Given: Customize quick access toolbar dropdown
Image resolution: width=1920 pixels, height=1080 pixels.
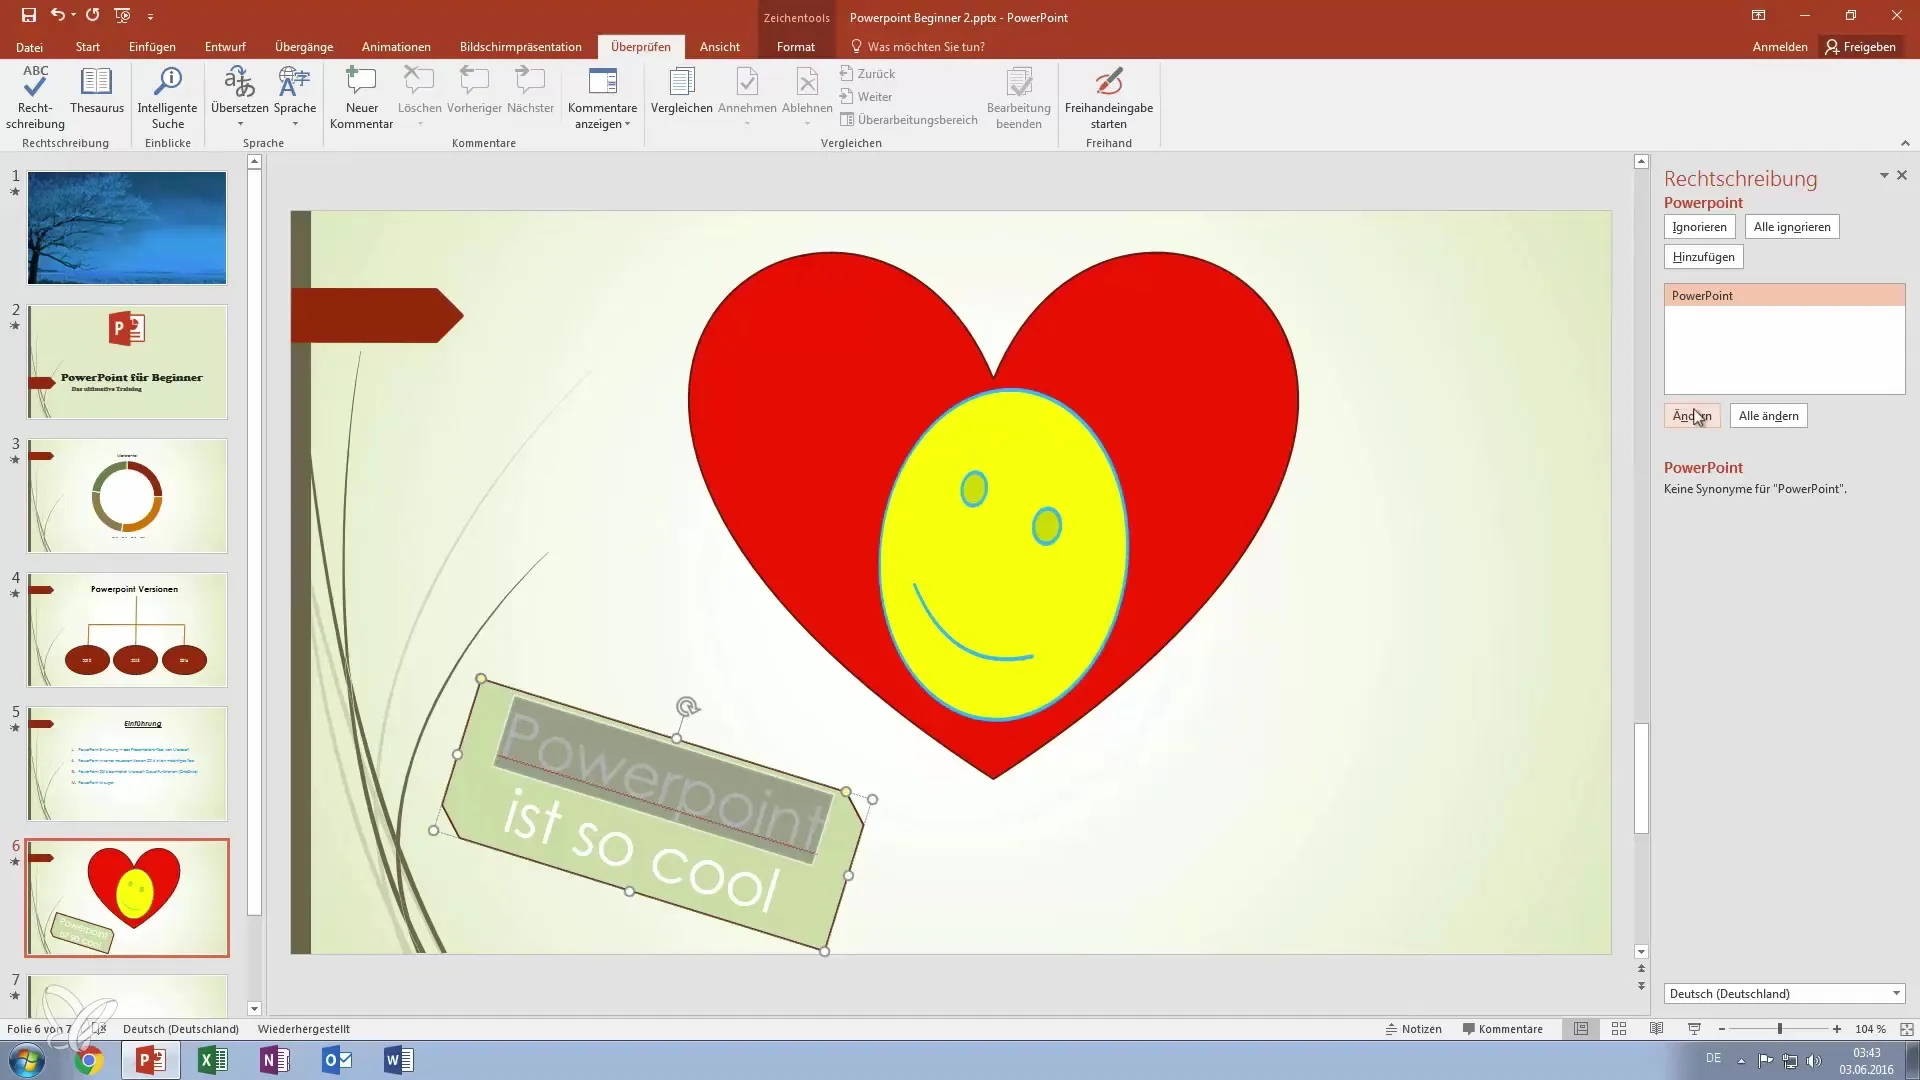Looking at the screenshot, I should [x=150, y=16].
